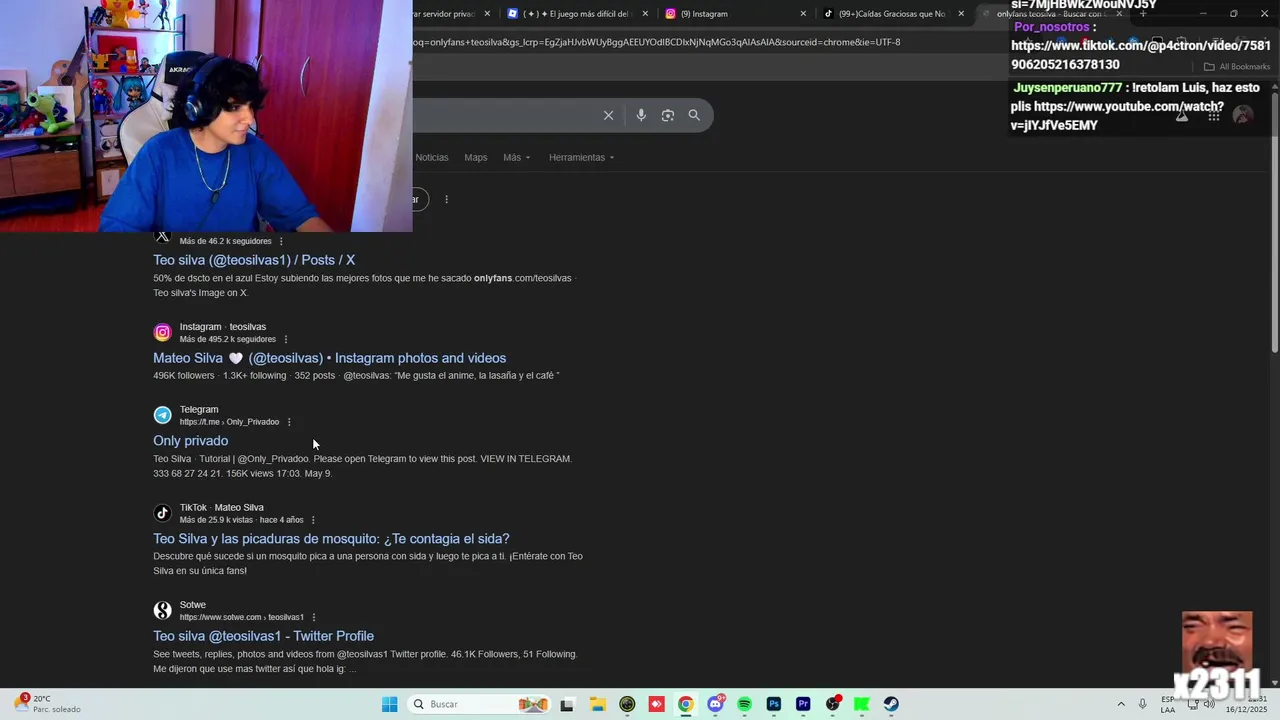Open the ESP LAA language indicator
The height and width of the screenshot is (720, 1280).
click(x=1168, y=704)
